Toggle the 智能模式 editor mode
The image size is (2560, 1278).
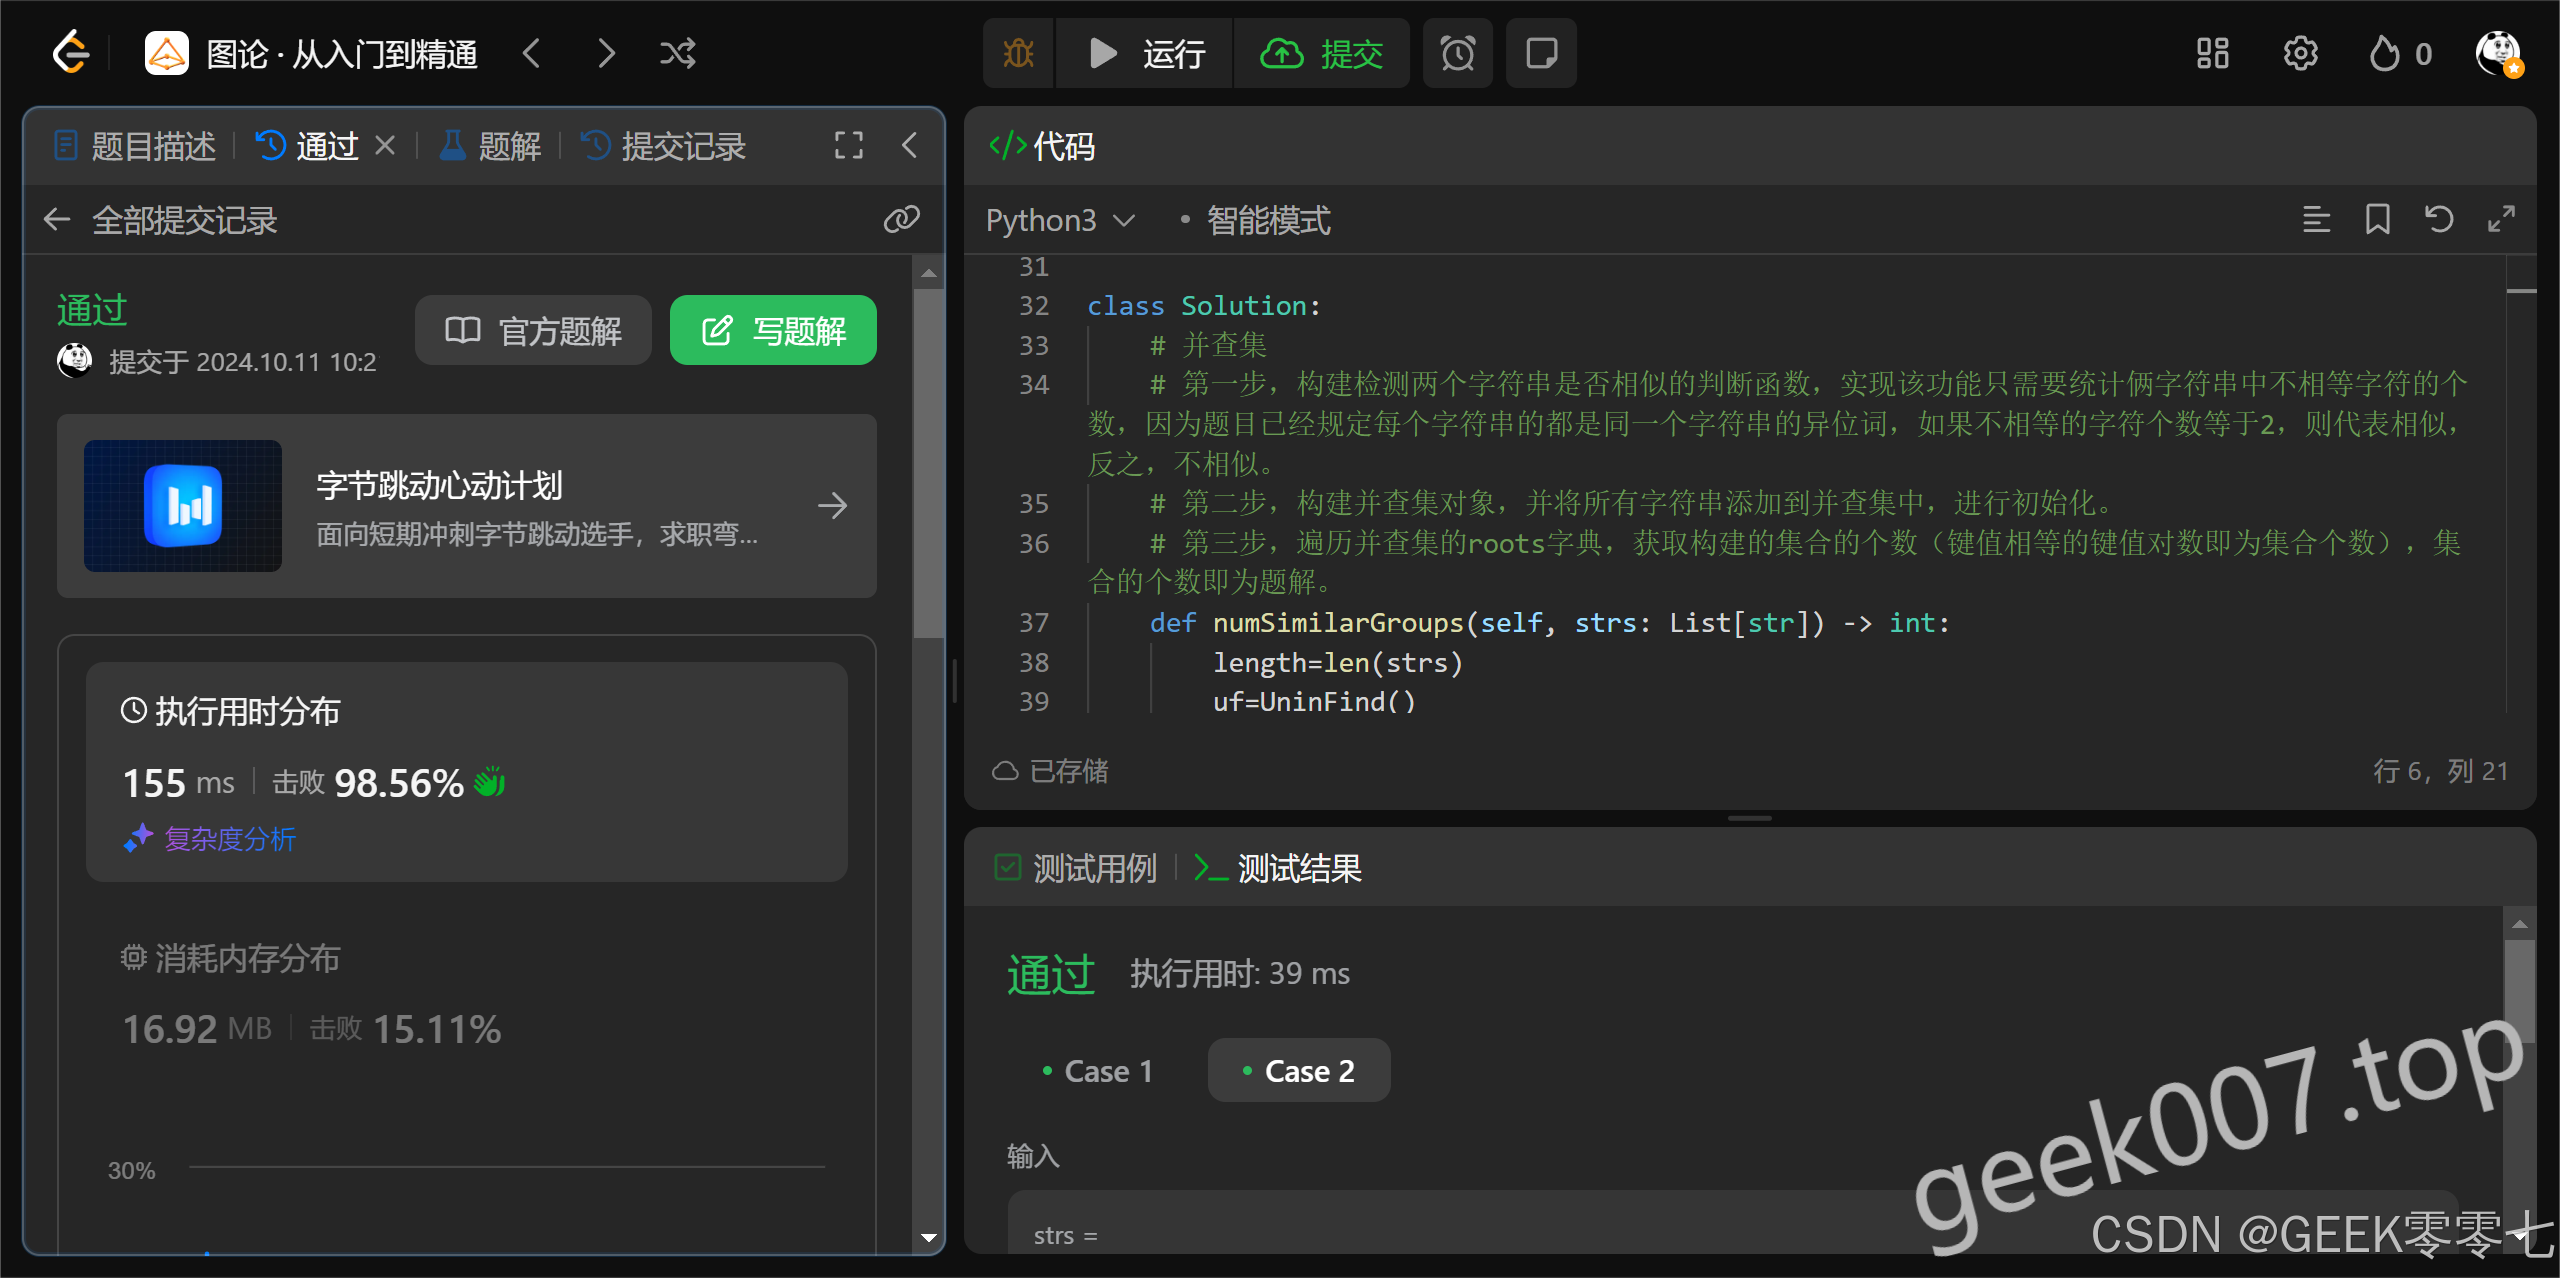pyautogui.click(x=1267, y=220)
